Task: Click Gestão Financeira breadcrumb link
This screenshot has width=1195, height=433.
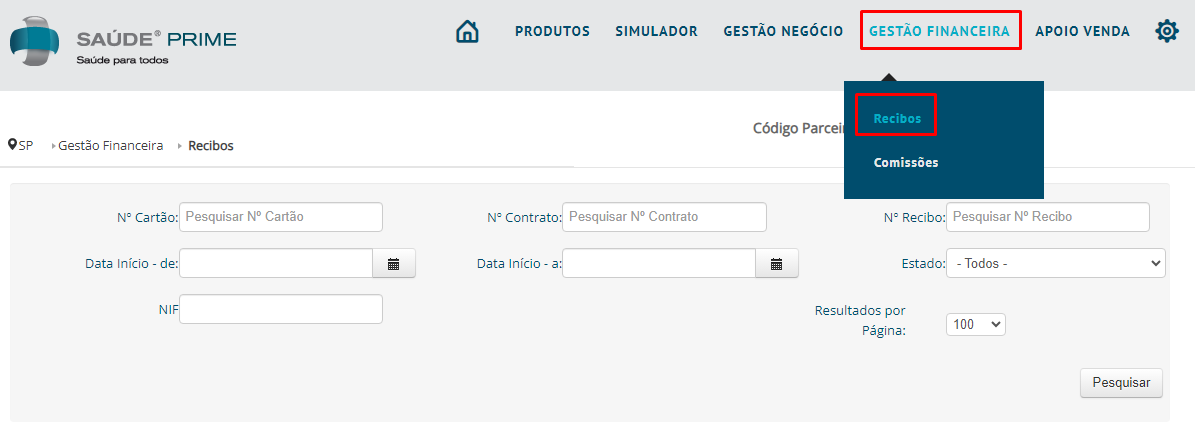Action: pos(111,146)
